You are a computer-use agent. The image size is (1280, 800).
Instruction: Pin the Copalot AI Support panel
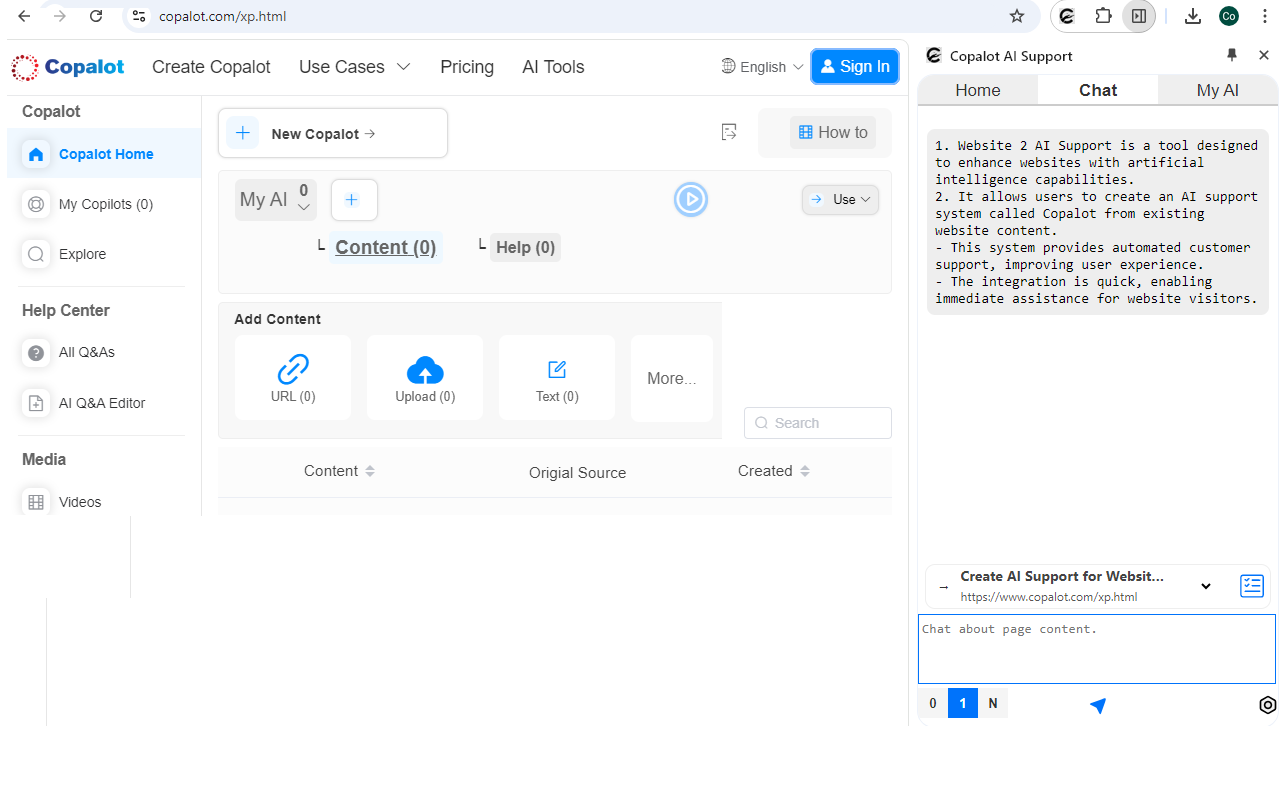1232,55
